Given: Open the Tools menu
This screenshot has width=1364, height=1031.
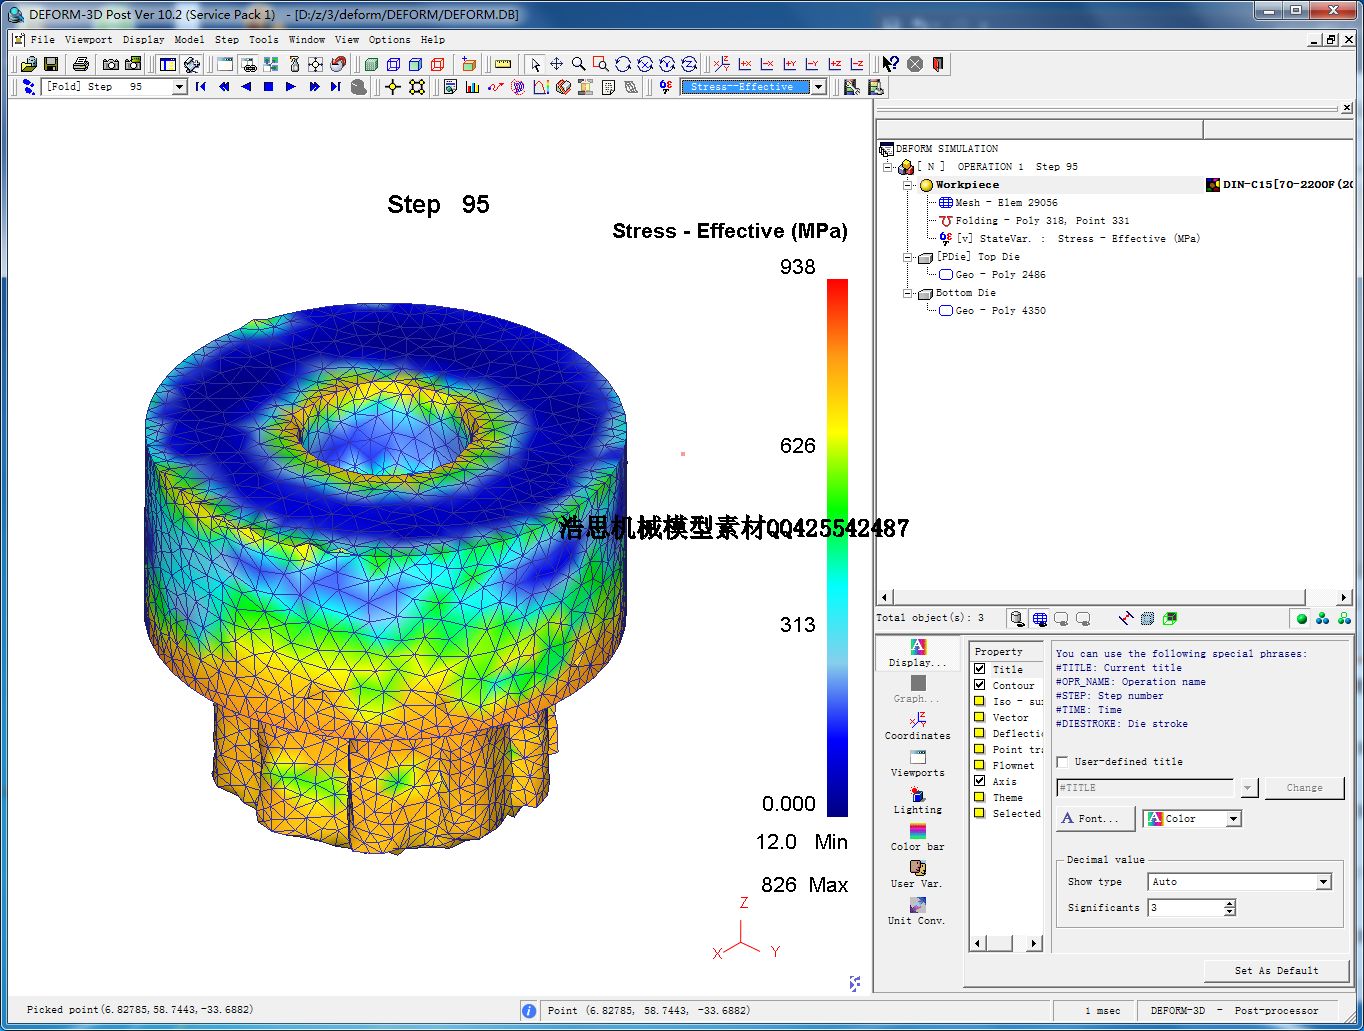Looking at the screenshot, I should pyautogui.click(x=263, y=40).
